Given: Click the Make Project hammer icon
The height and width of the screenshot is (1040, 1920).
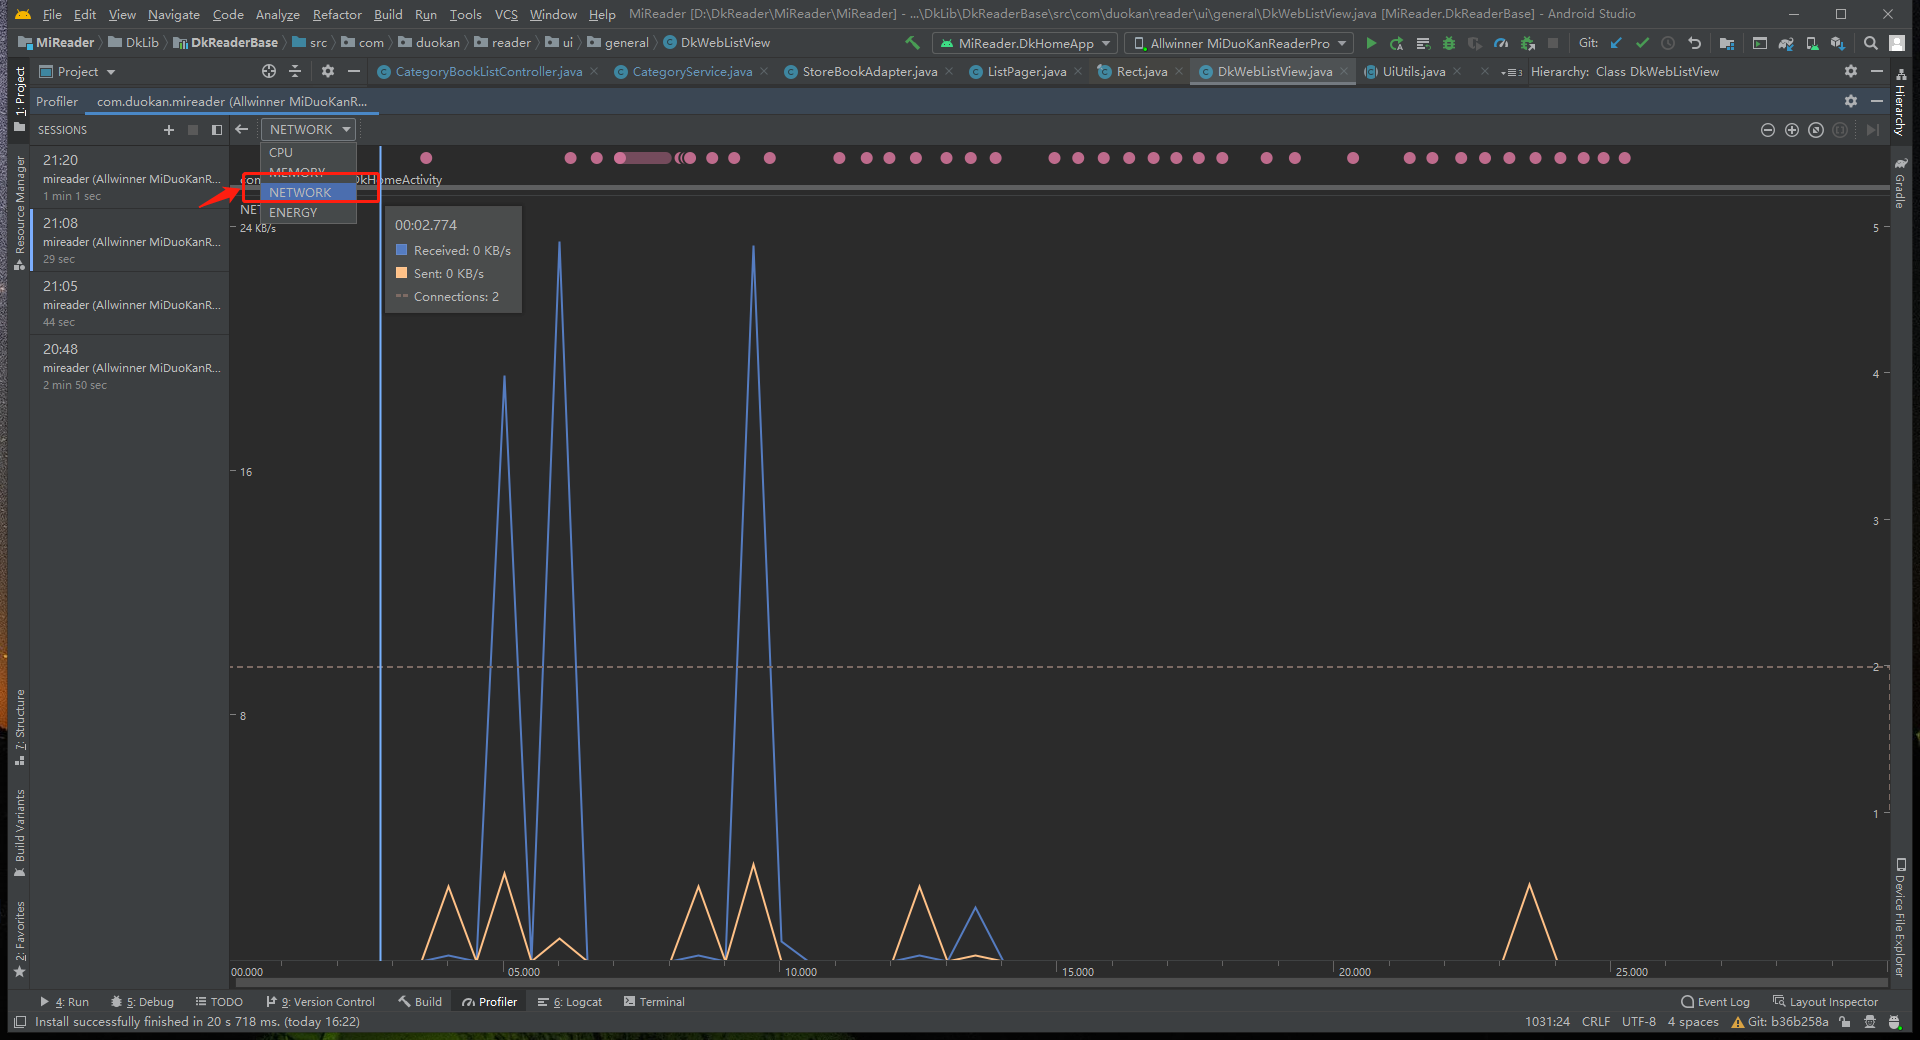Looking at the screenshot, I should point(911,43).
